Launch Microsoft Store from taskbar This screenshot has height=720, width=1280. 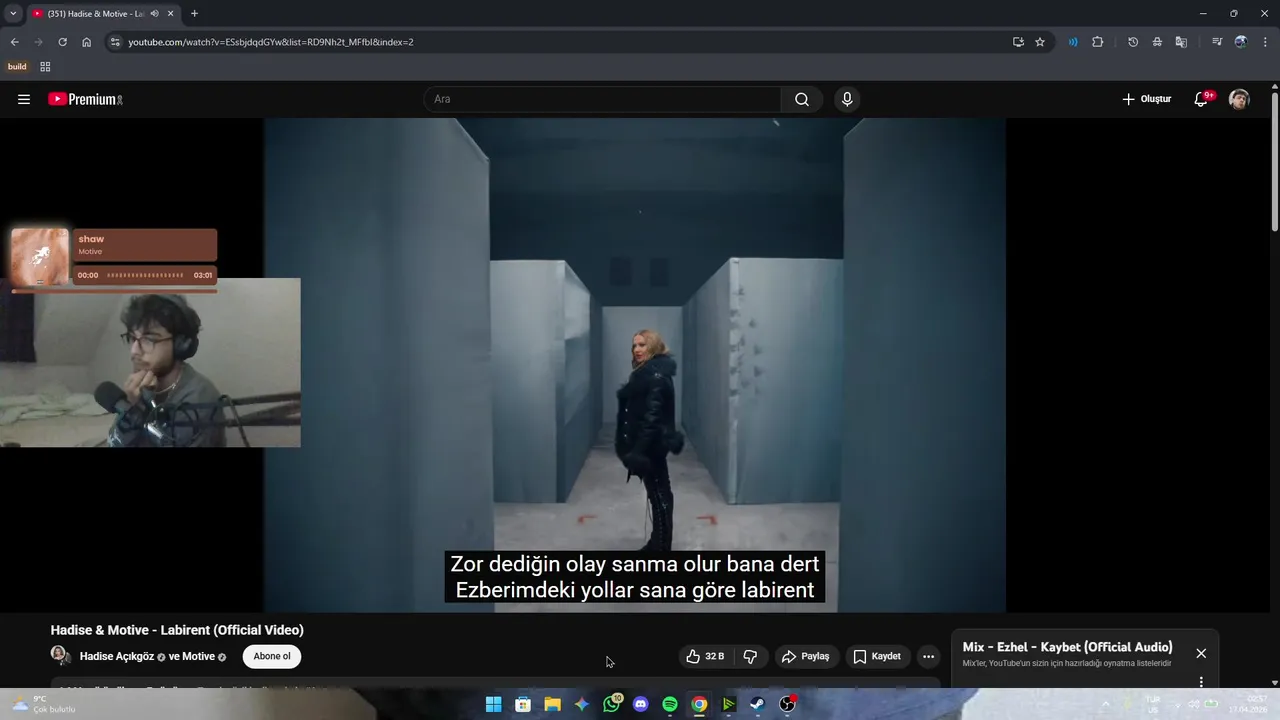(x=523, y=704)
